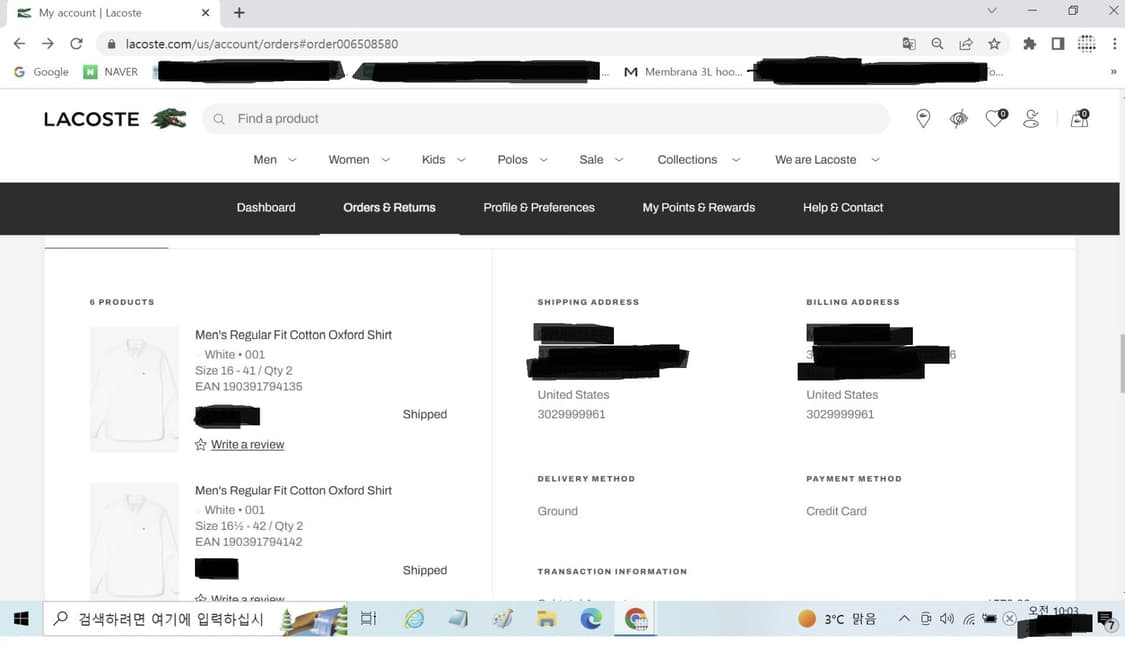Go to the Dashboard tab
The image size is (1125, 664).
tap(266, 207)
